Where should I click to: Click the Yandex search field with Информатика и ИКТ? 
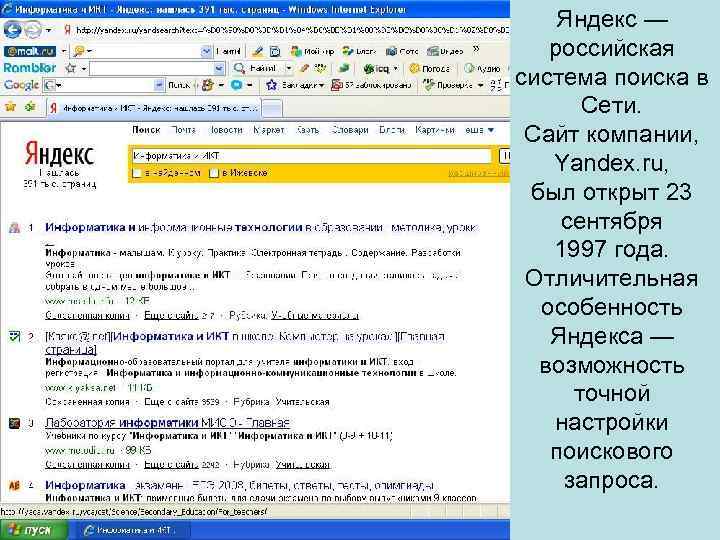[x=312, y=156]
